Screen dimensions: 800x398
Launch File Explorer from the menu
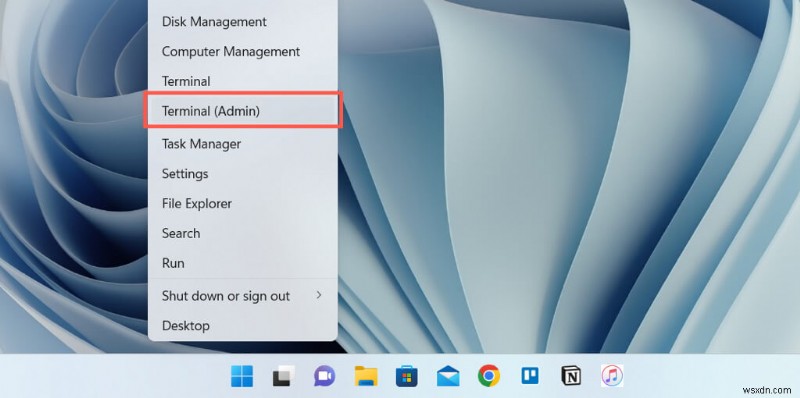(243, 203)
